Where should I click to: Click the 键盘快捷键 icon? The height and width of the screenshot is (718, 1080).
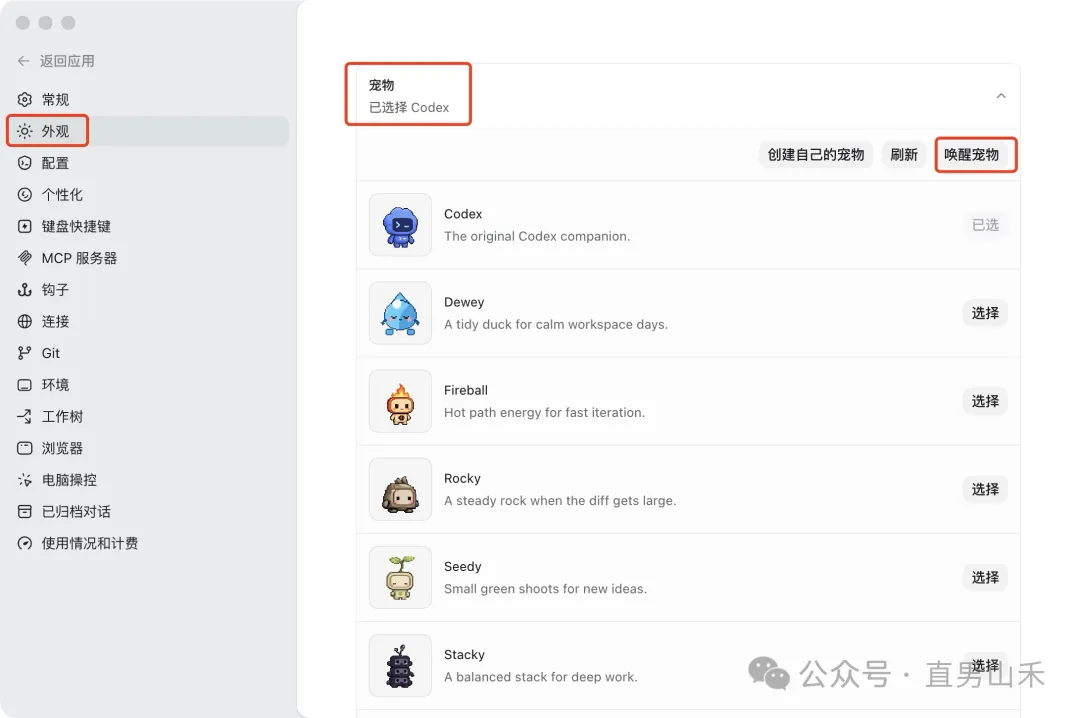tap(25, 227)
